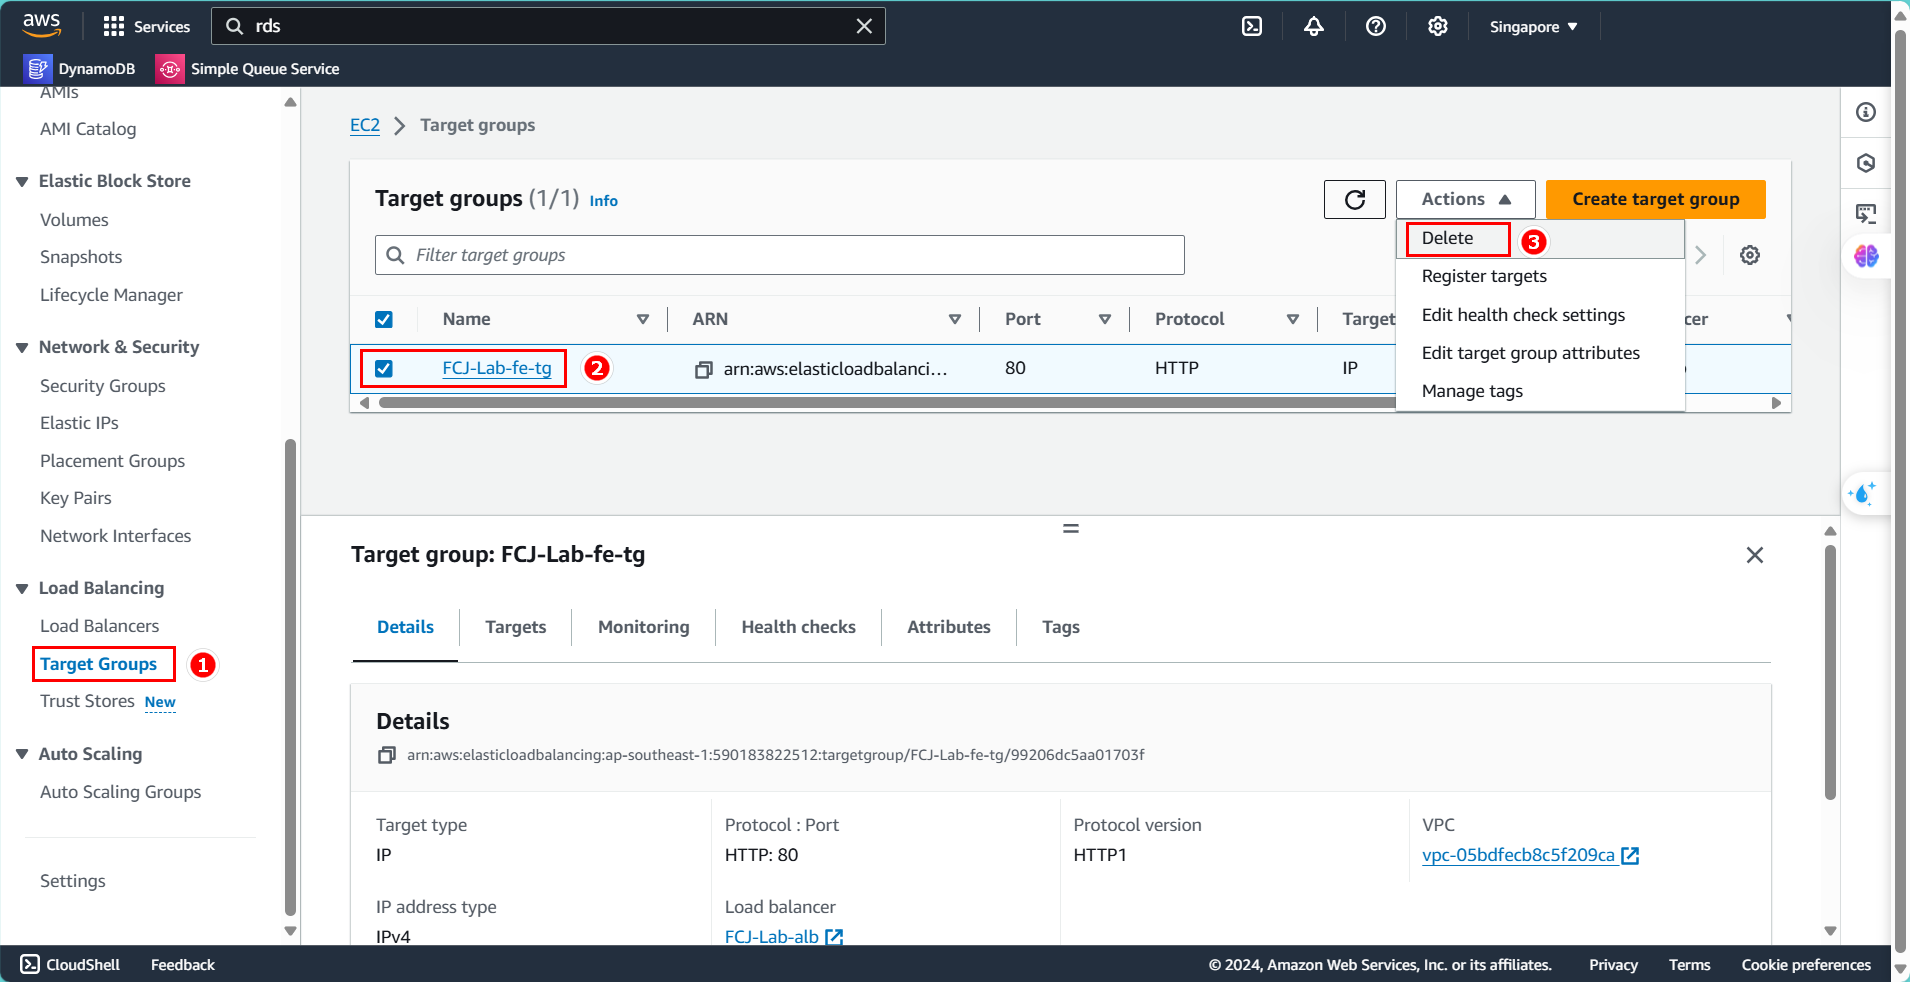Close the Target group details panel
The image size is (1910, 982).
click(x=1755, y=555)
